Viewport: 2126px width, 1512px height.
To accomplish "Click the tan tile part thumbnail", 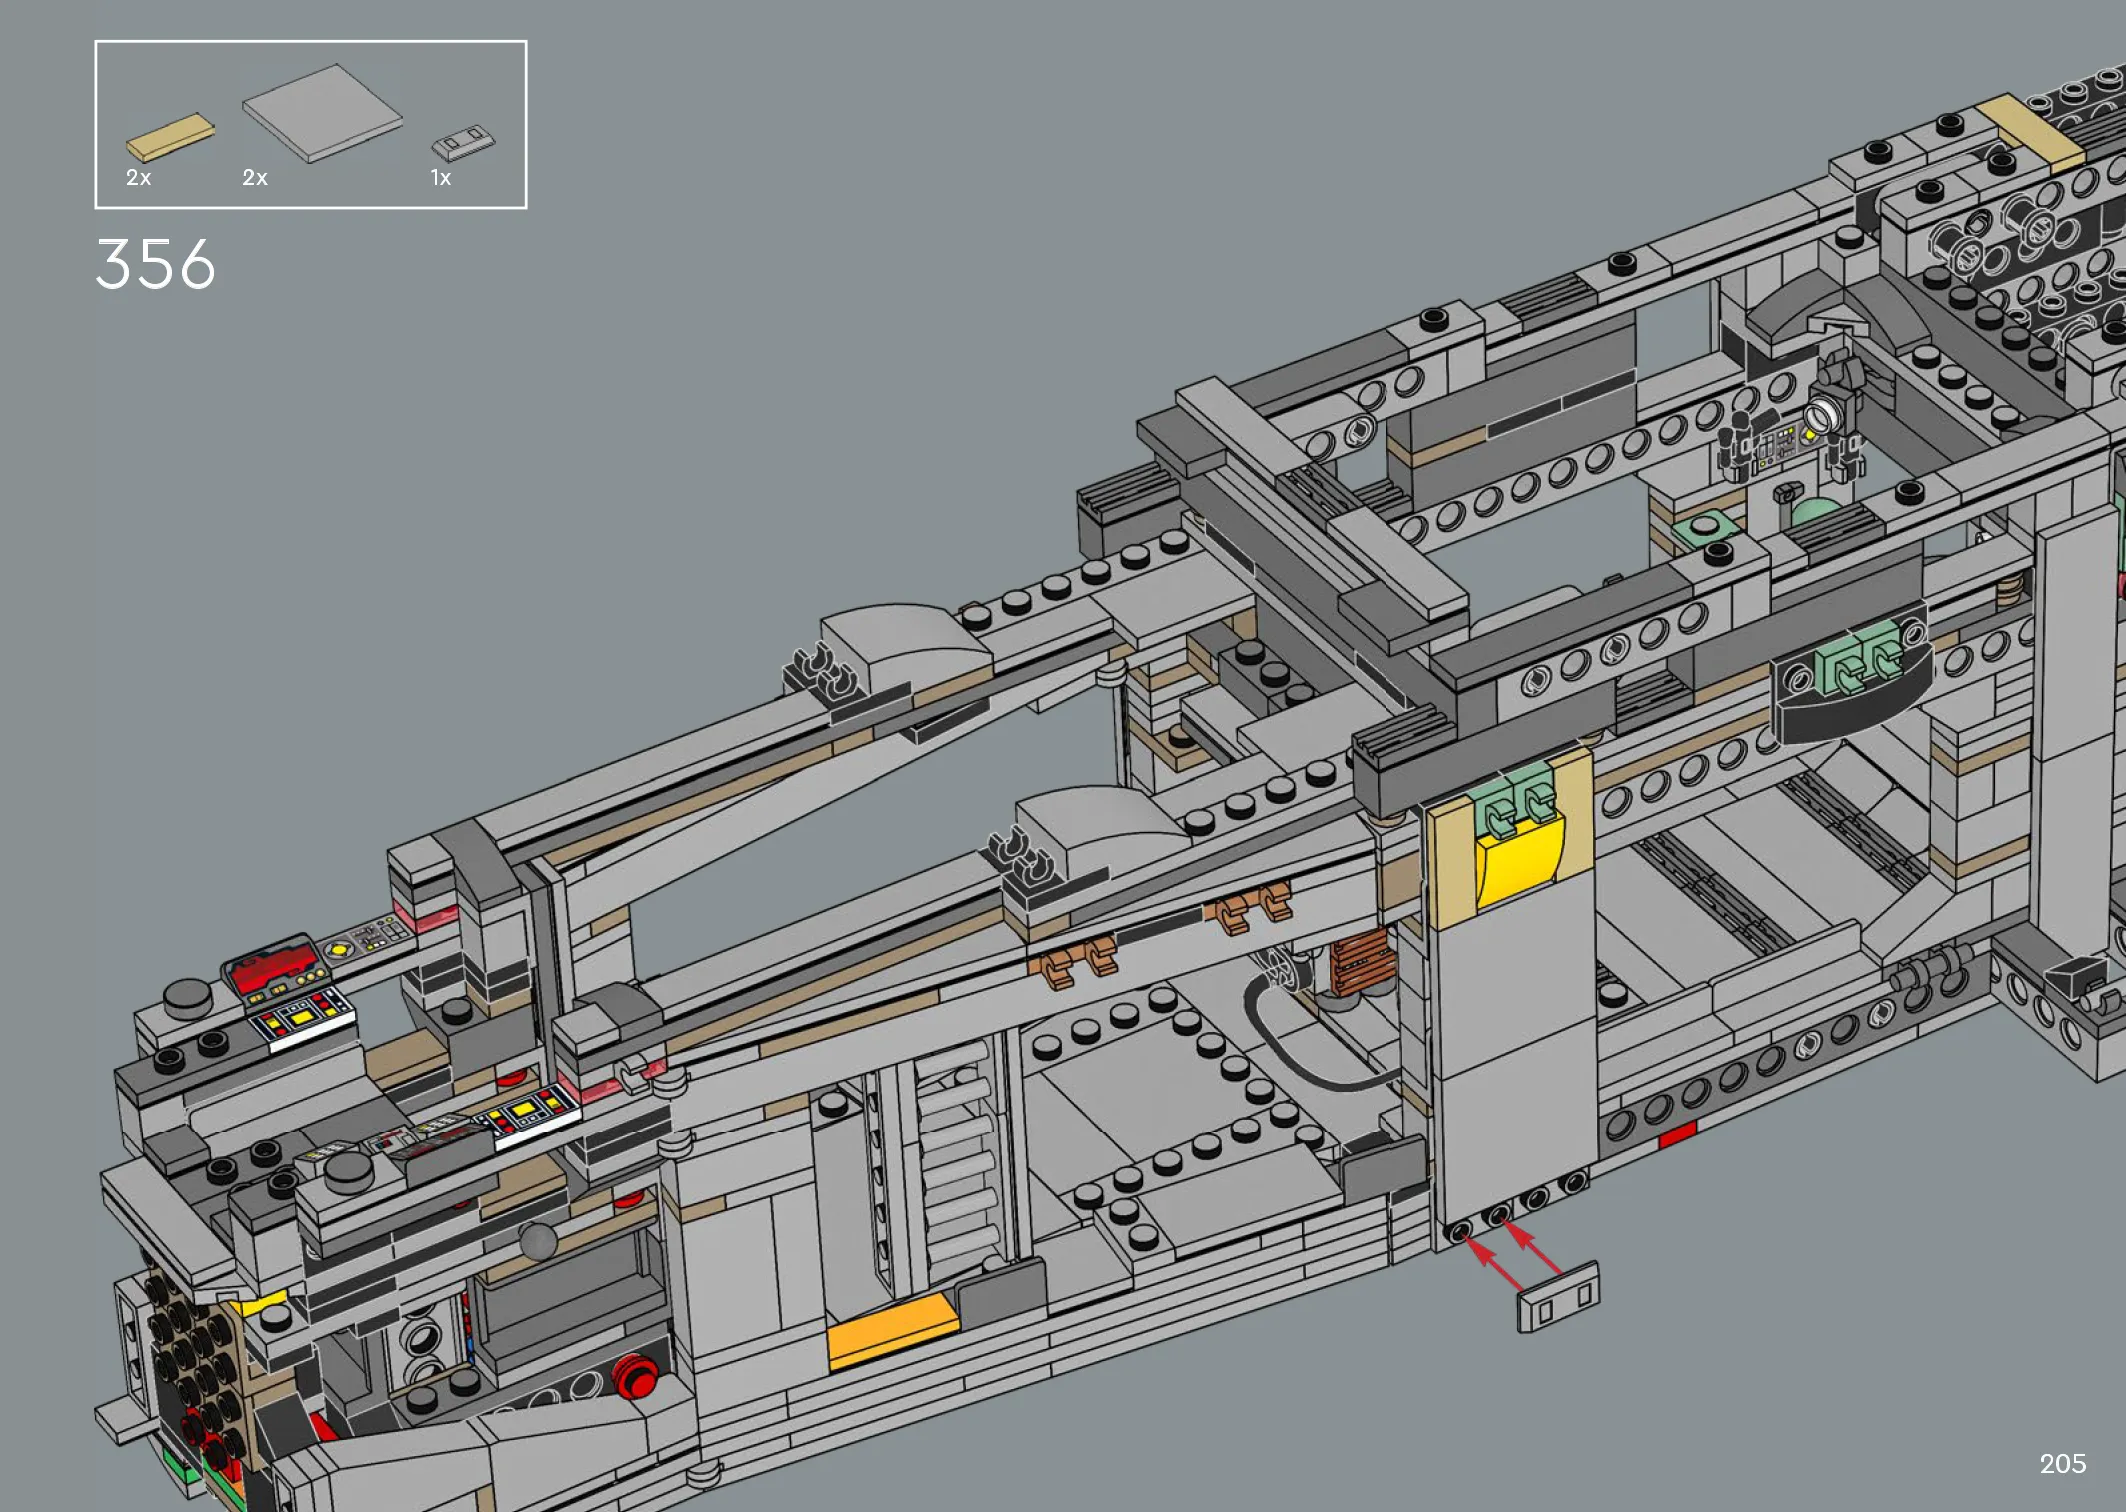I will click(170, 137).
